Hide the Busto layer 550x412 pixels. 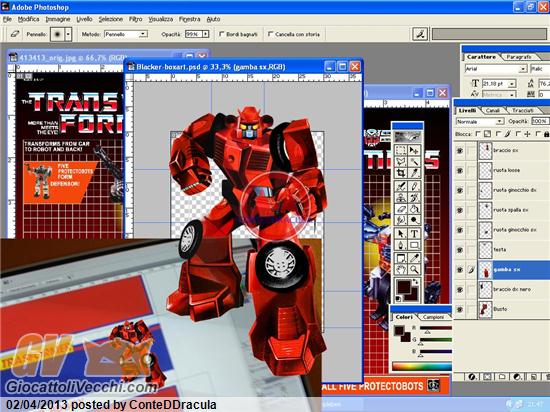460,309
